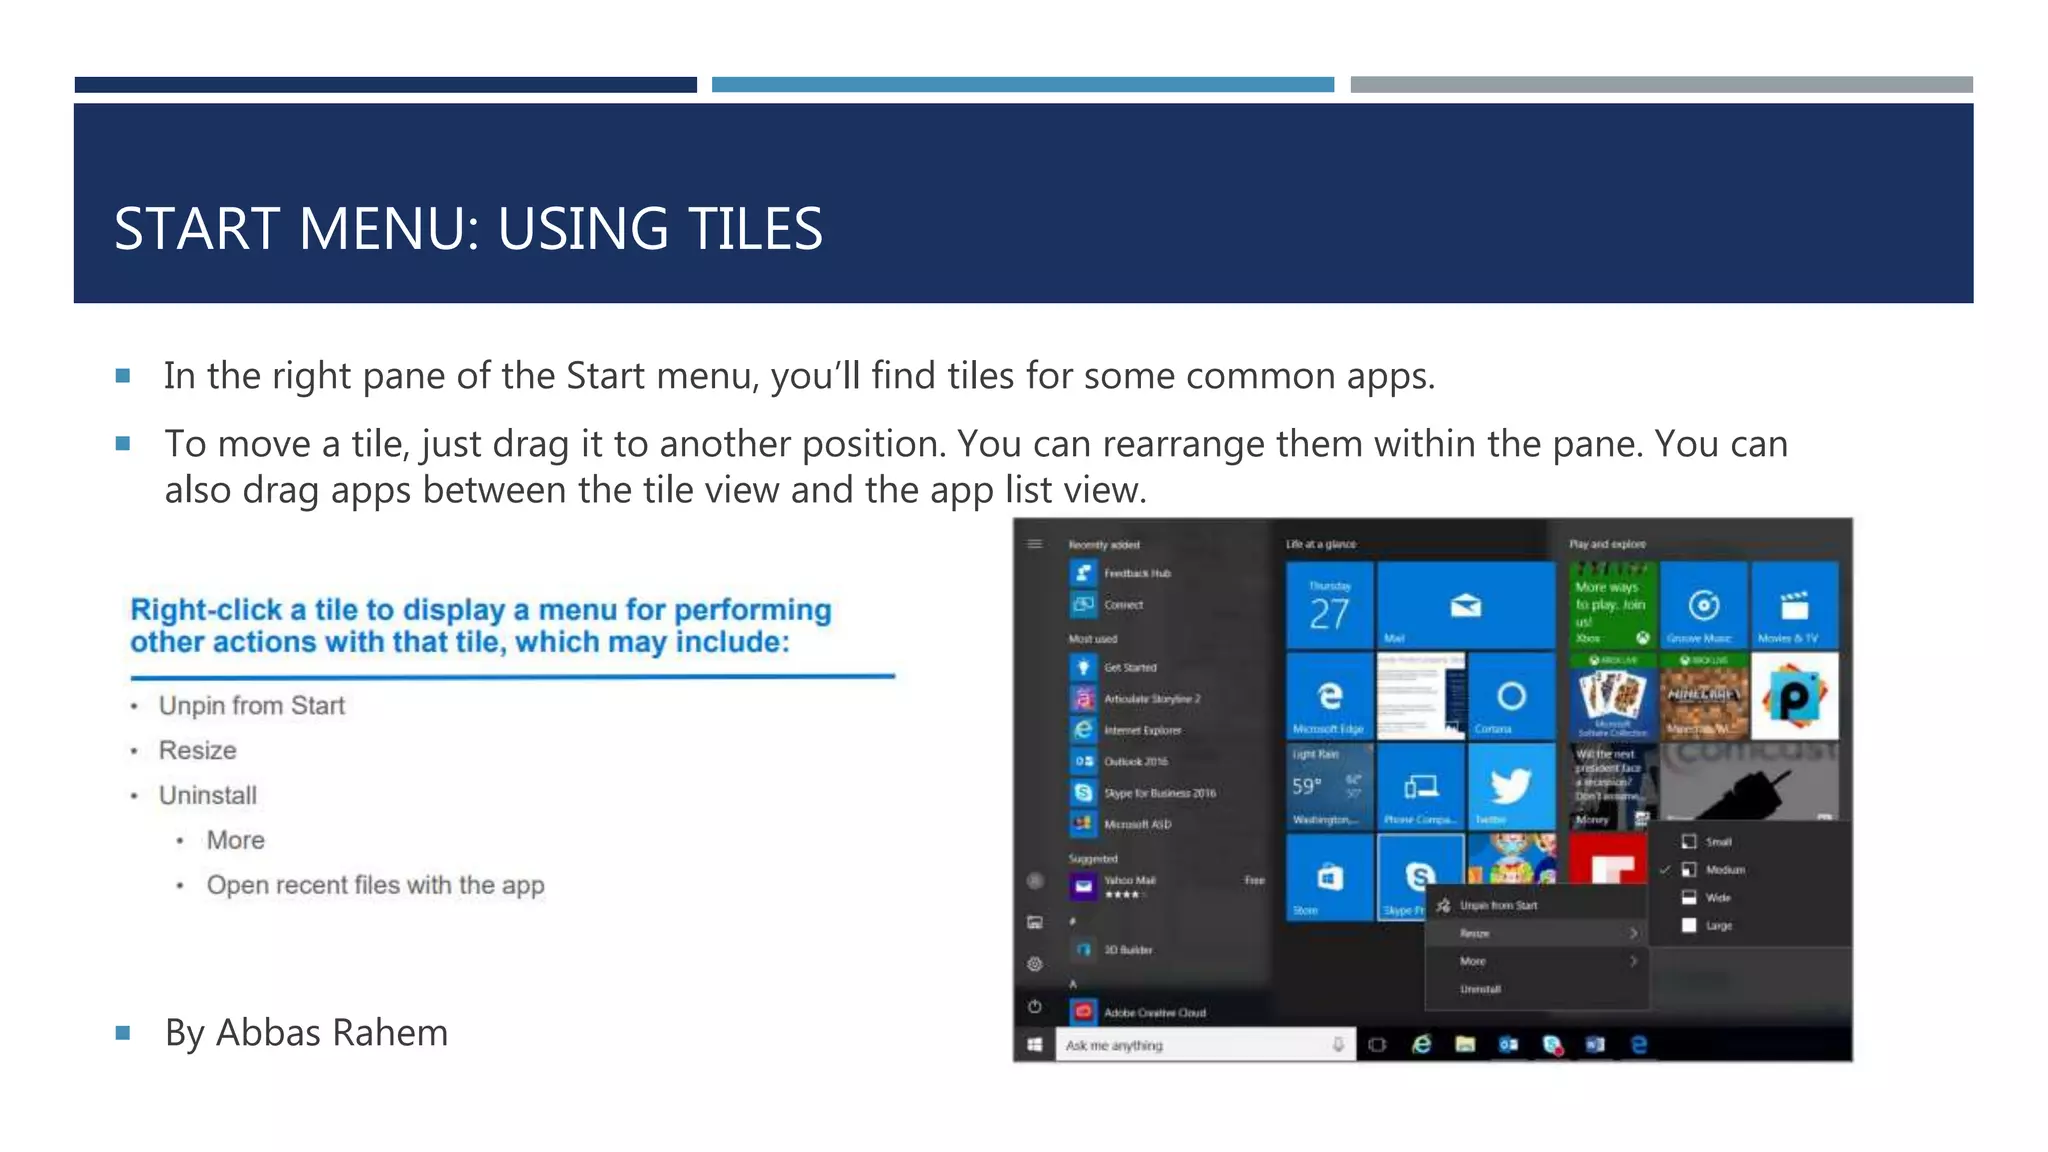Open Microsoft ASD in Most used
Image resolution: width=2048 pixels, height=1152 pixels.
[1121, 824]
